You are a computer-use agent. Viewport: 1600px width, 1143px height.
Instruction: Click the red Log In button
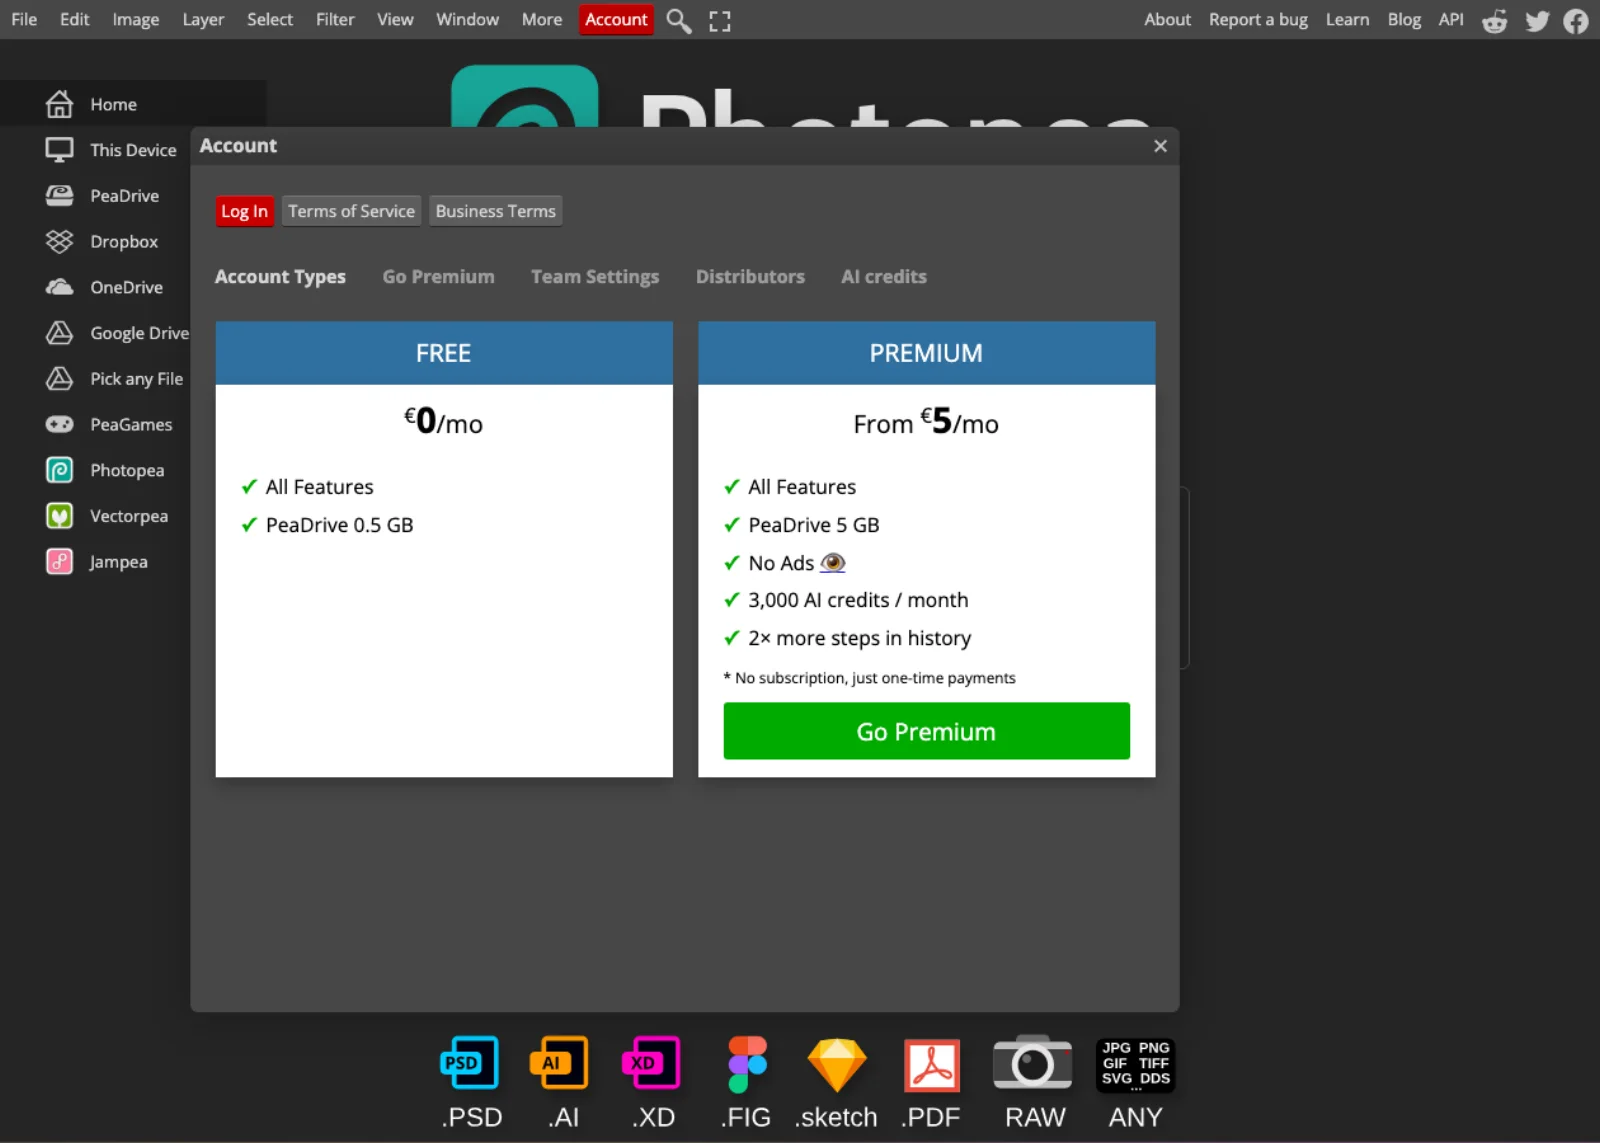245,211
